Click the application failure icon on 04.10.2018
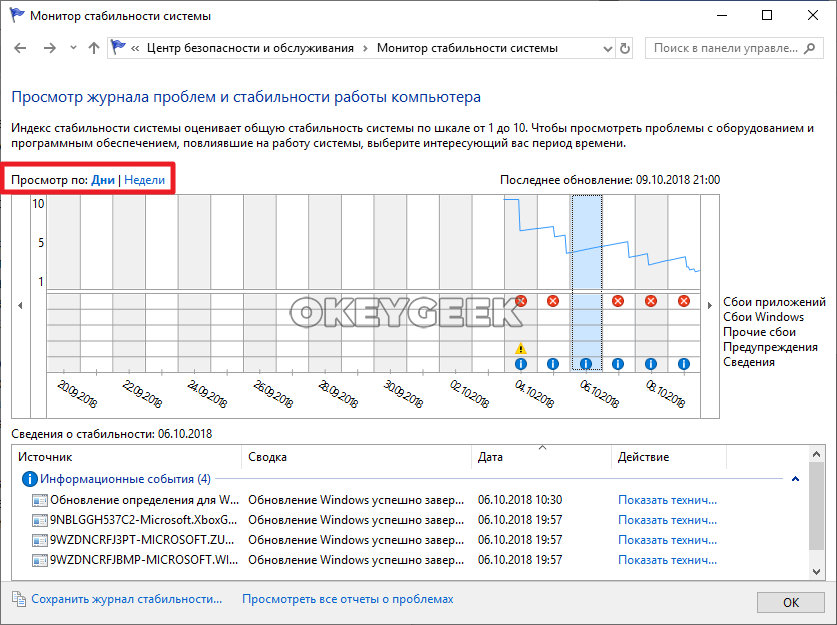837x625 pixels. point(520,301)
